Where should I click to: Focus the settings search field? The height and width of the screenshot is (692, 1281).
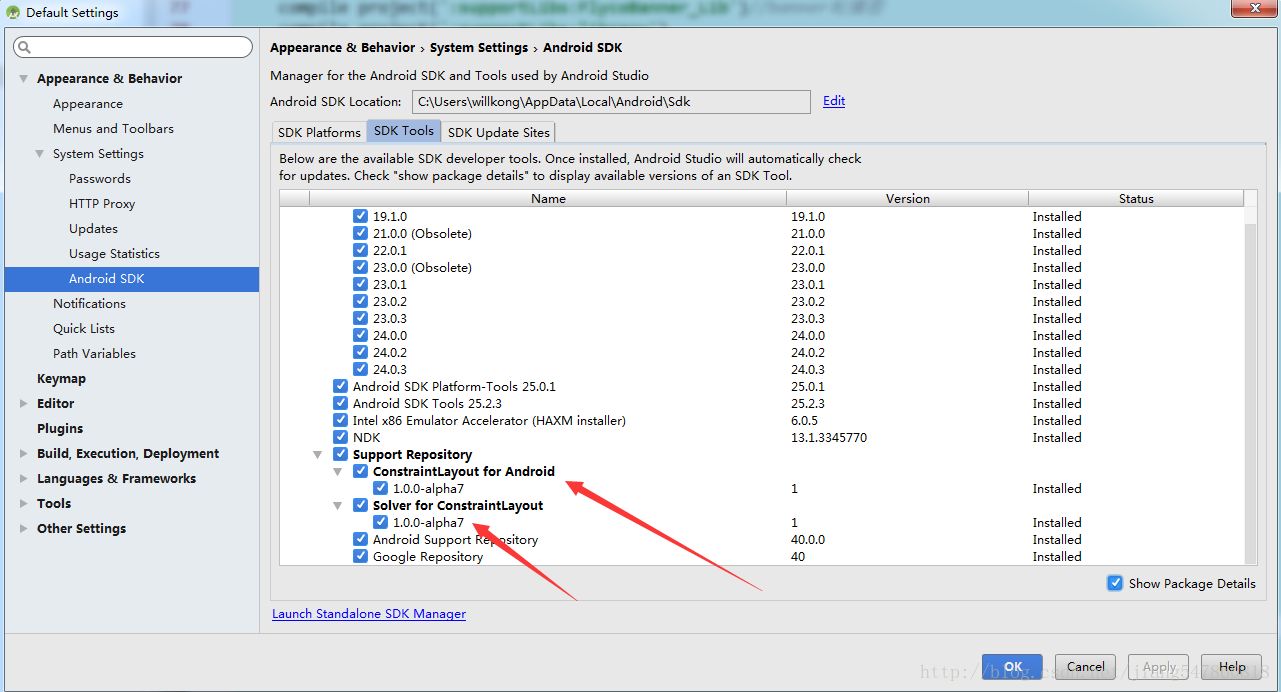click(x=133, y=47)
